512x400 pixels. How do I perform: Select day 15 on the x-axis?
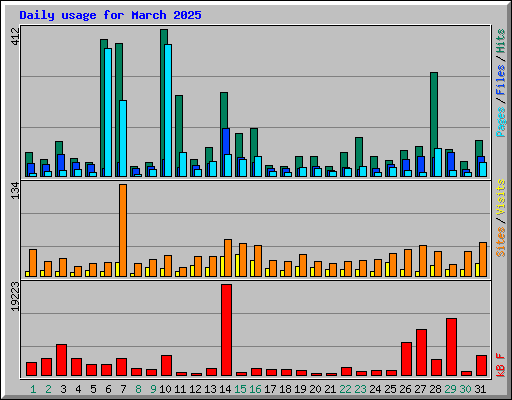tap(240, 389)
